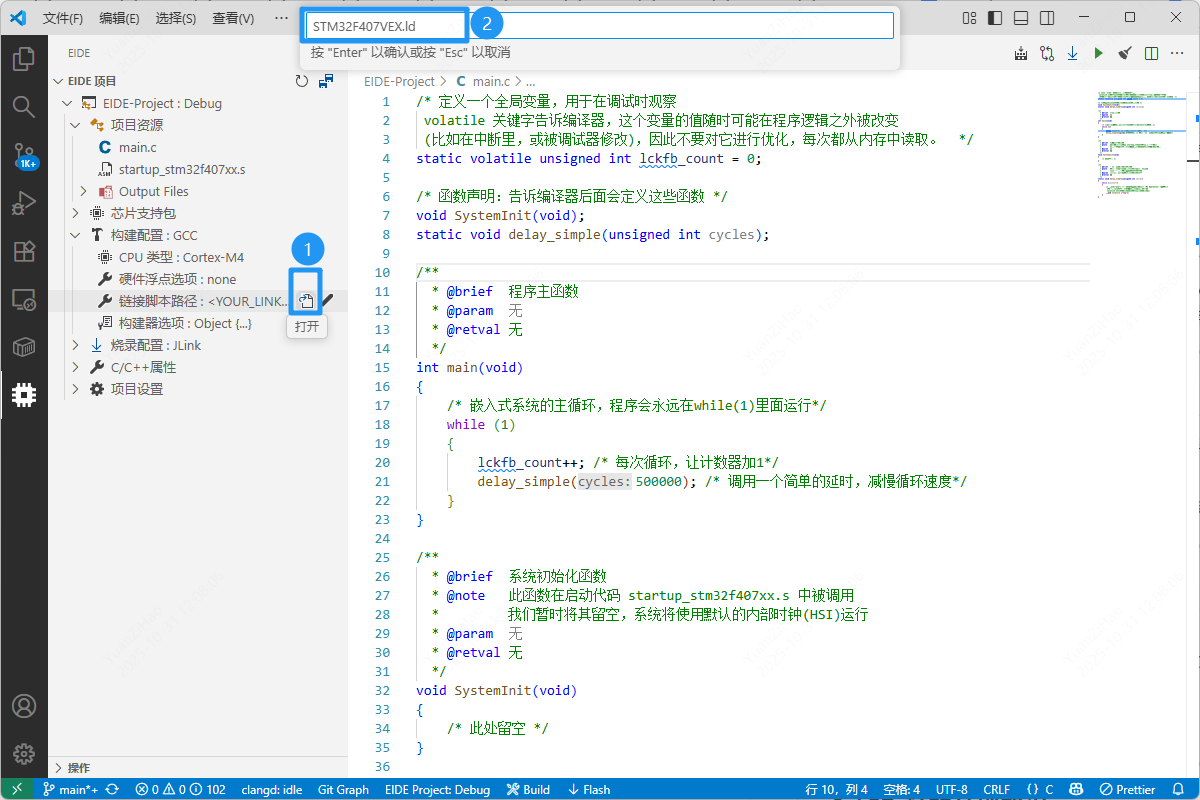Expand the Output Files folder
Image resolution: width=1200 pixels, height=800 pixels.
tap(84, 191)
